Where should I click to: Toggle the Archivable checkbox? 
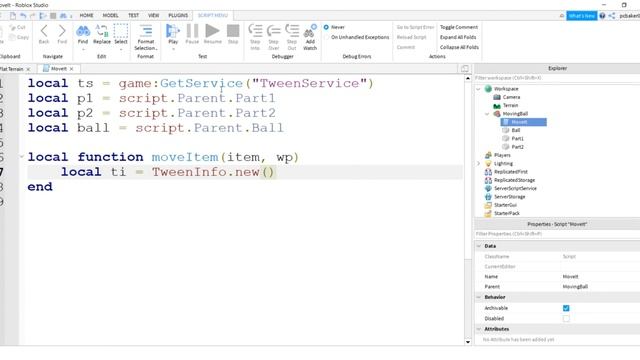click(566, 308)
